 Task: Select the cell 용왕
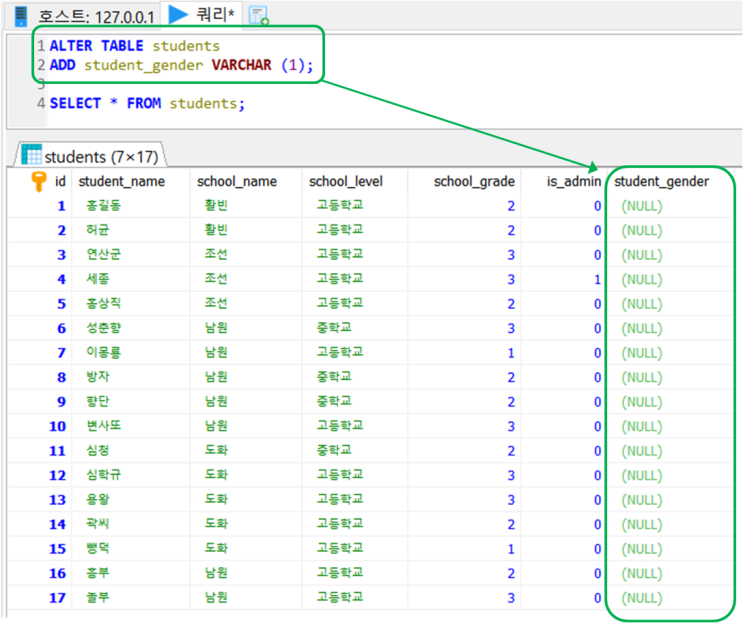[98, 499]
